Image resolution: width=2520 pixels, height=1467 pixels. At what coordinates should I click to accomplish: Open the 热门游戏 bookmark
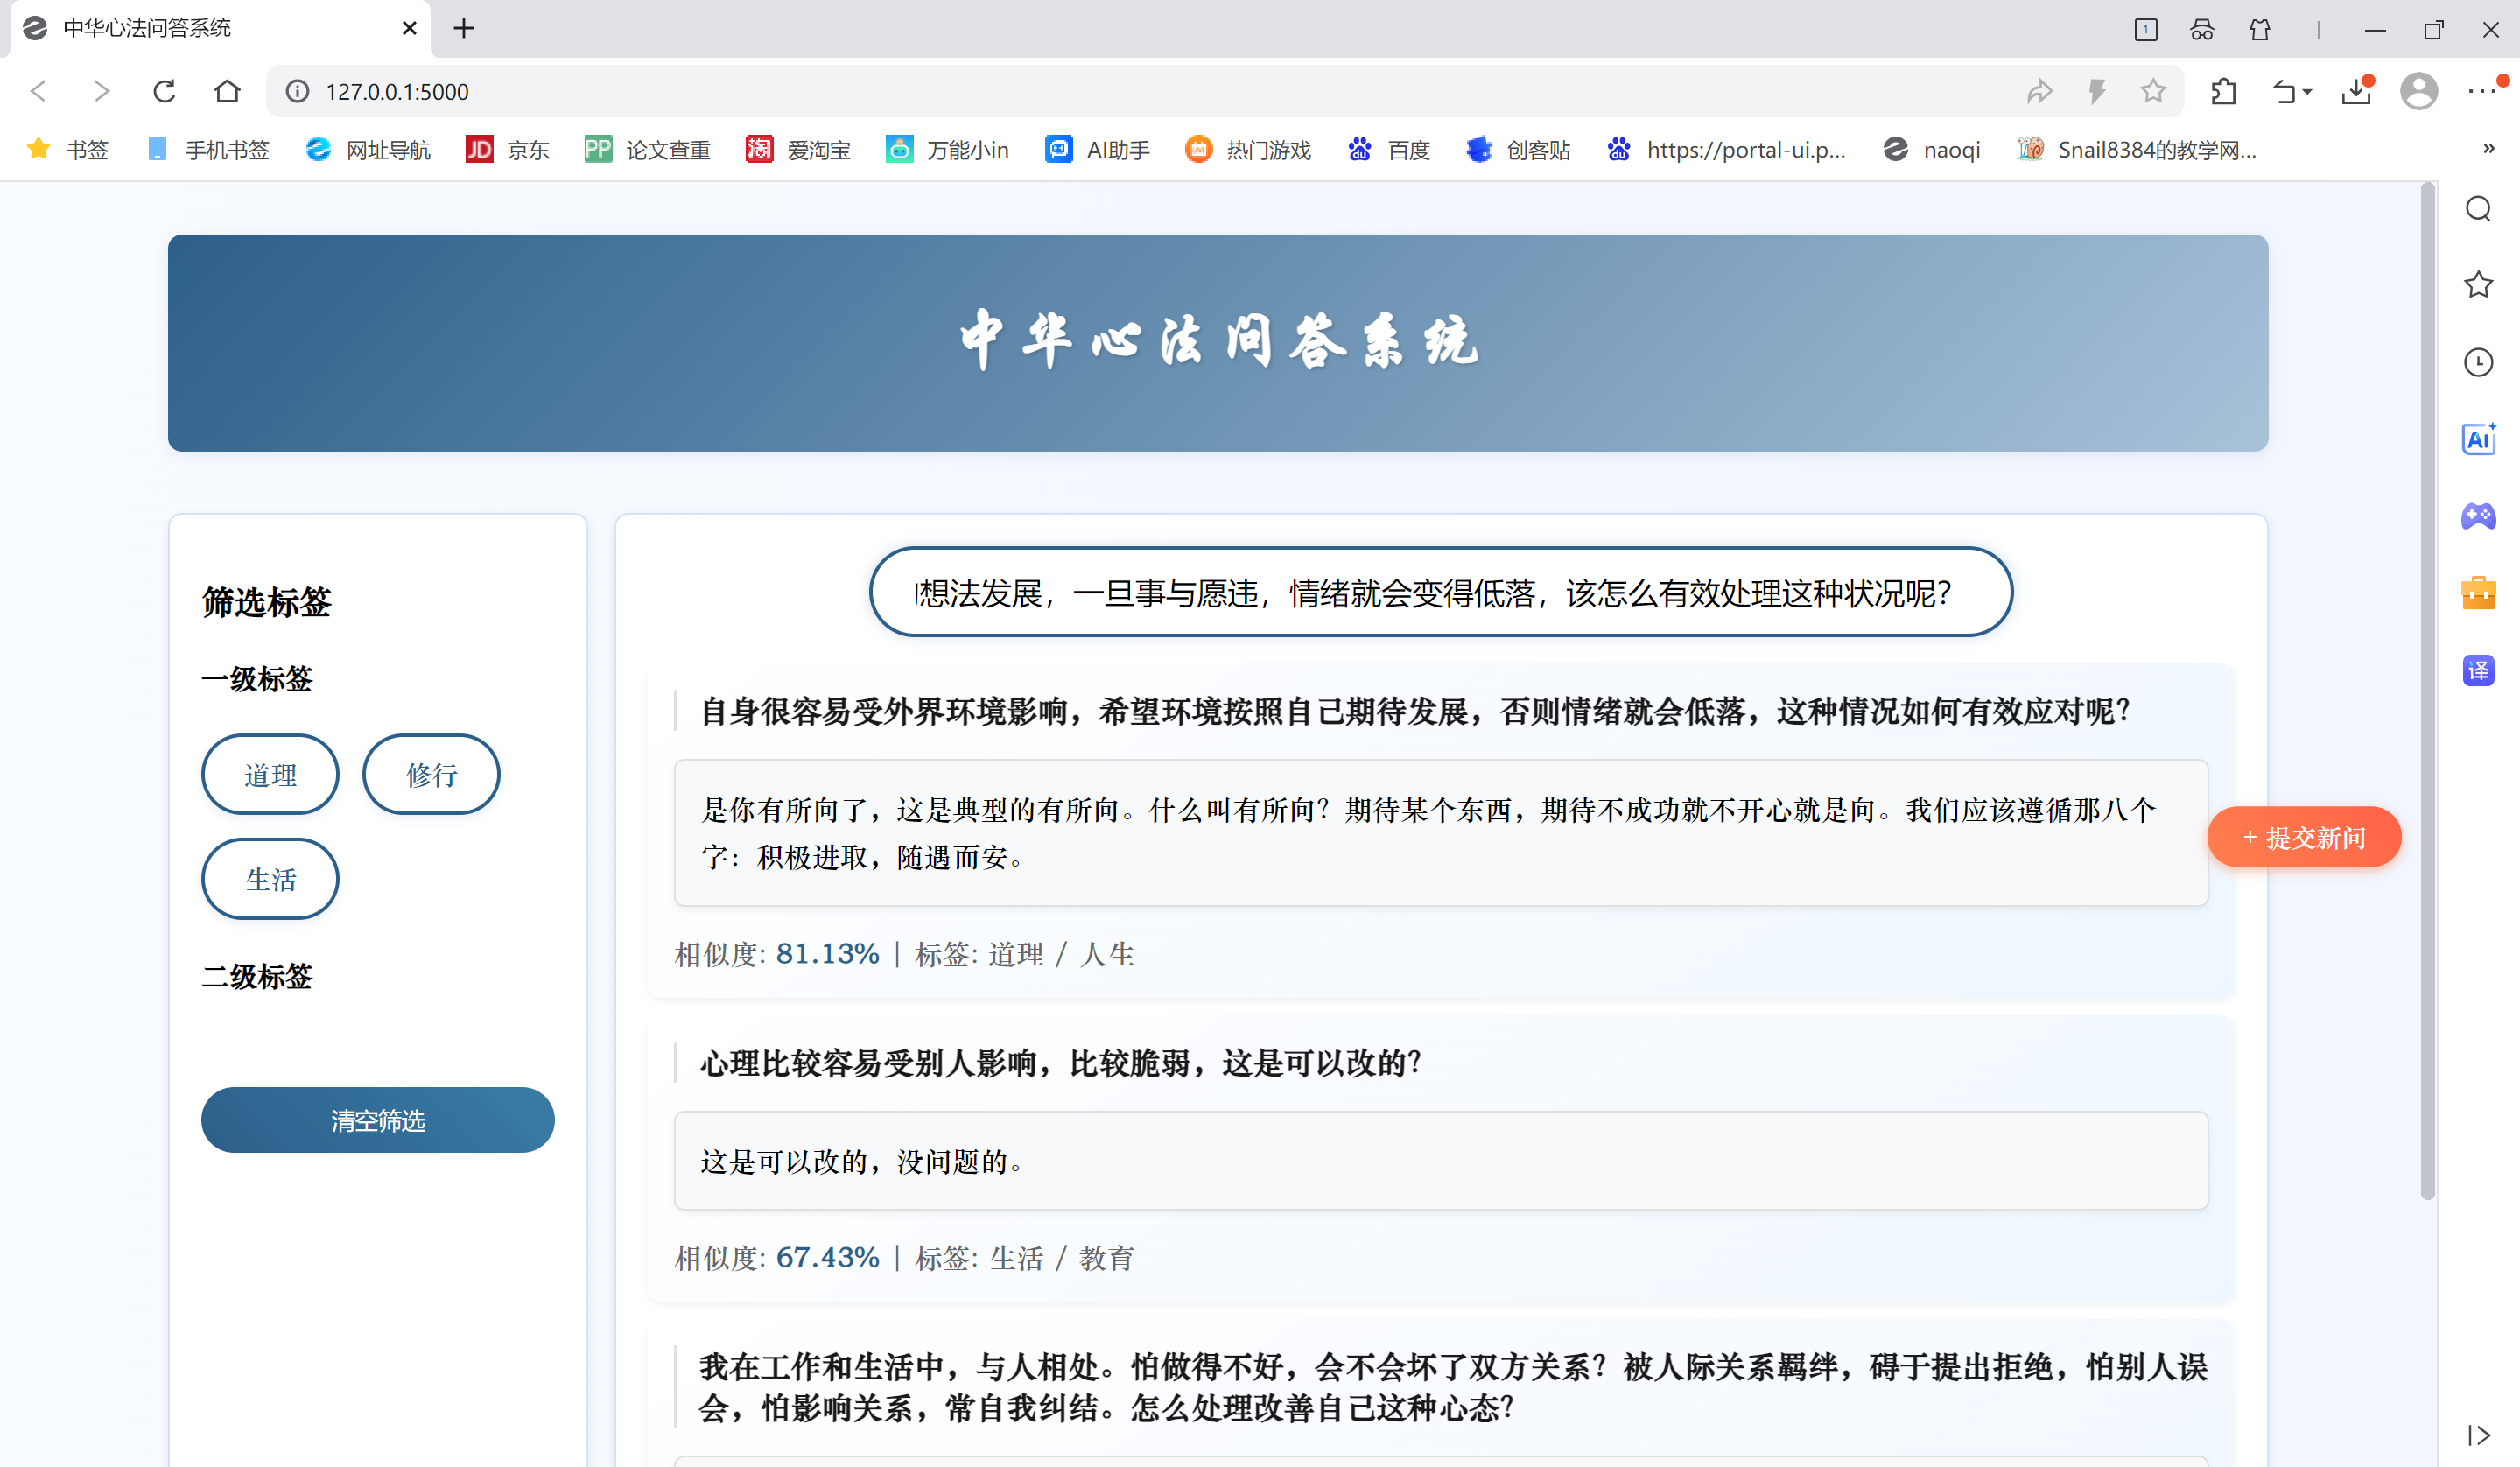point(1248,150)
